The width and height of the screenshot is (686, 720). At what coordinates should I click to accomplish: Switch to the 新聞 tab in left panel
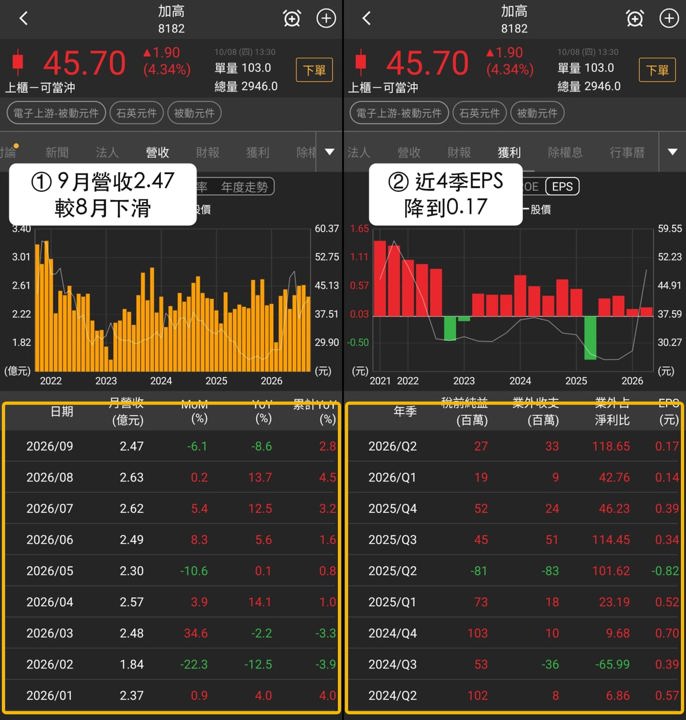(57, 152)
